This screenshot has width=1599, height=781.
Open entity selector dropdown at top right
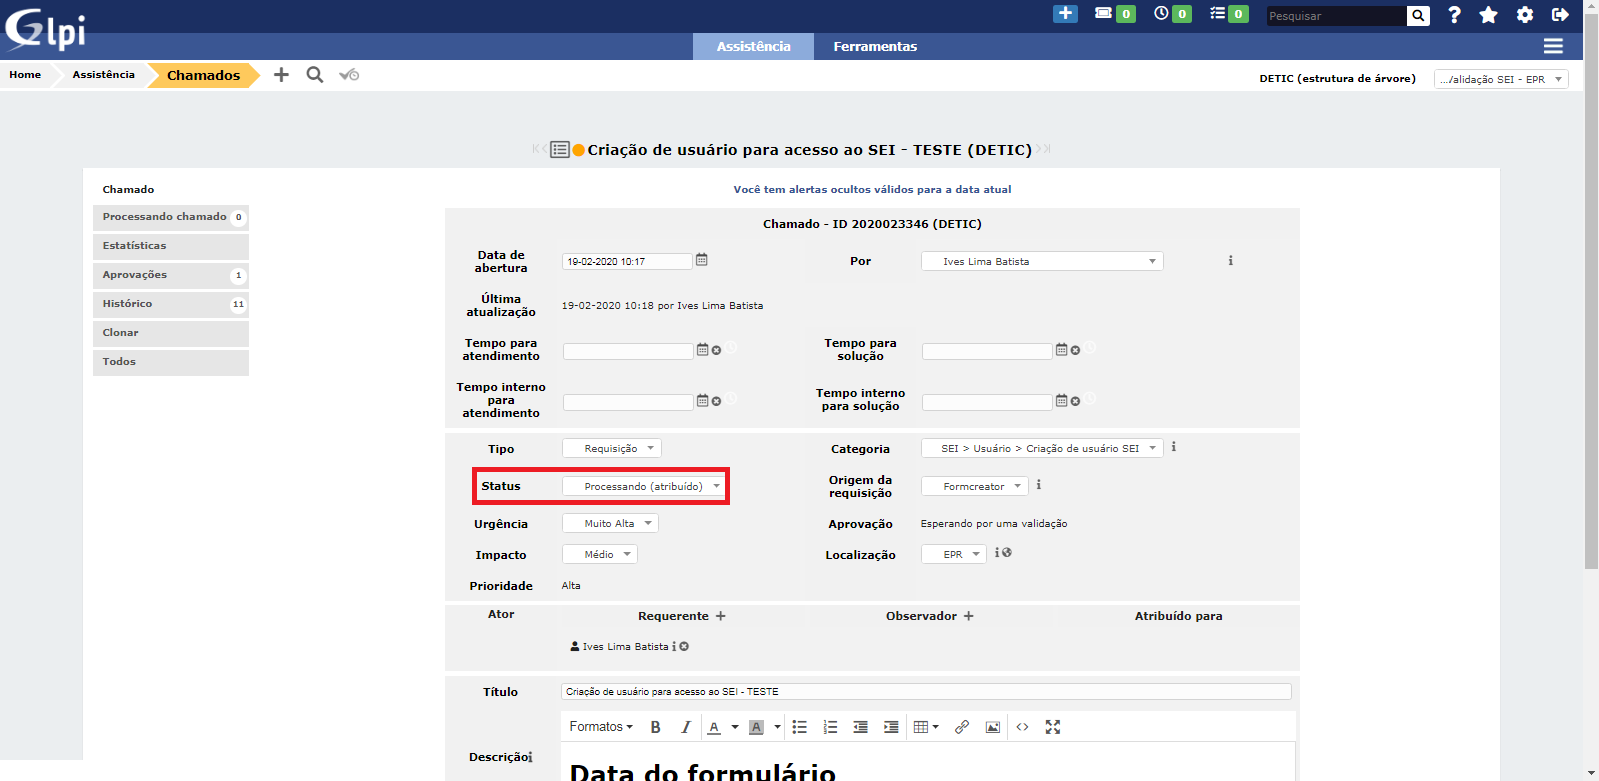1501,79
